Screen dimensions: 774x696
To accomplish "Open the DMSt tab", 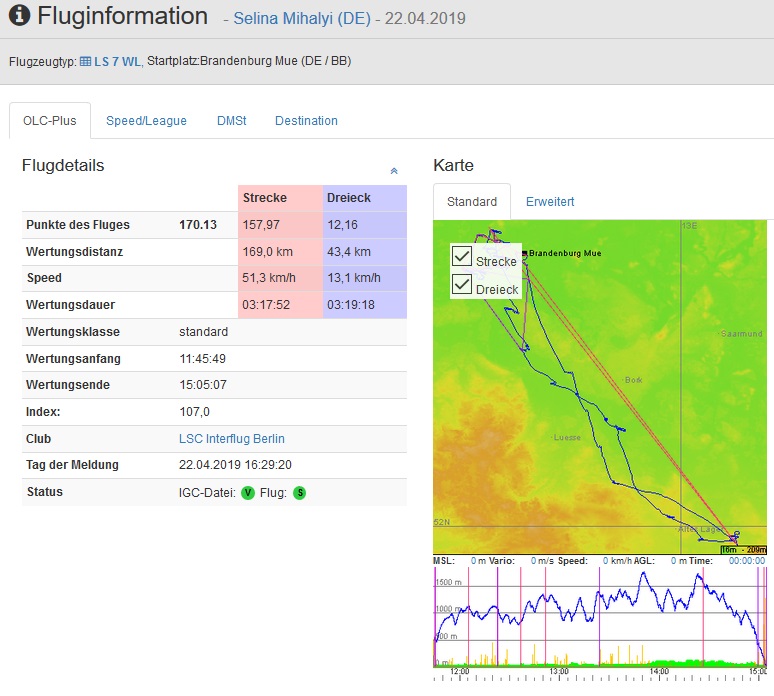I will 231,121.
